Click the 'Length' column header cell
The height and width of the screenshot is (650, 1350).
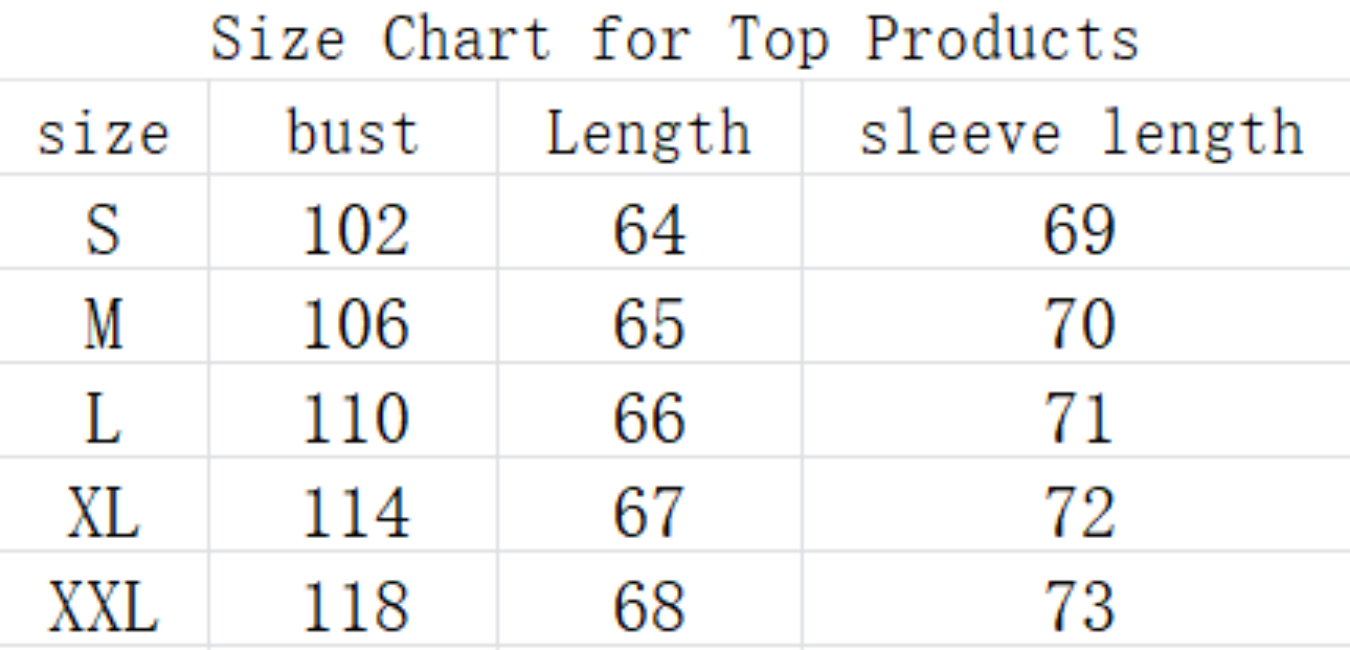(x=649, y=133)
